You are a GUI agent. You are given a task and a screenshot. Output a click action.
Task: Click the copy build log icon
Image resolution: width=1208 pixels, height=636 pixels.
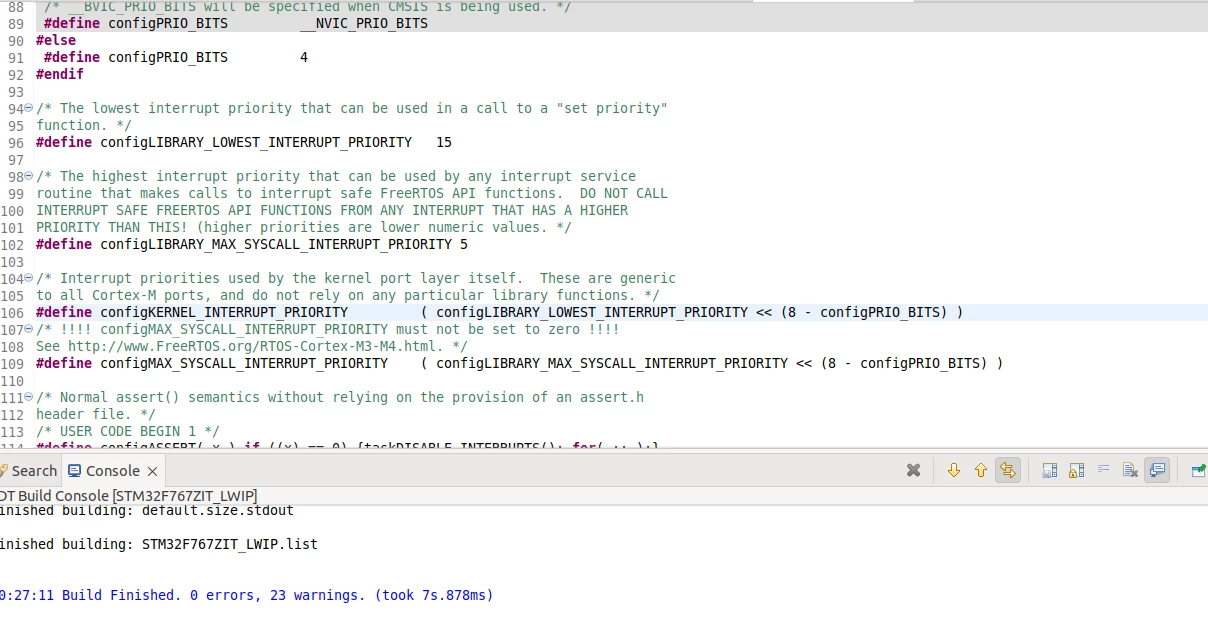1050,470
